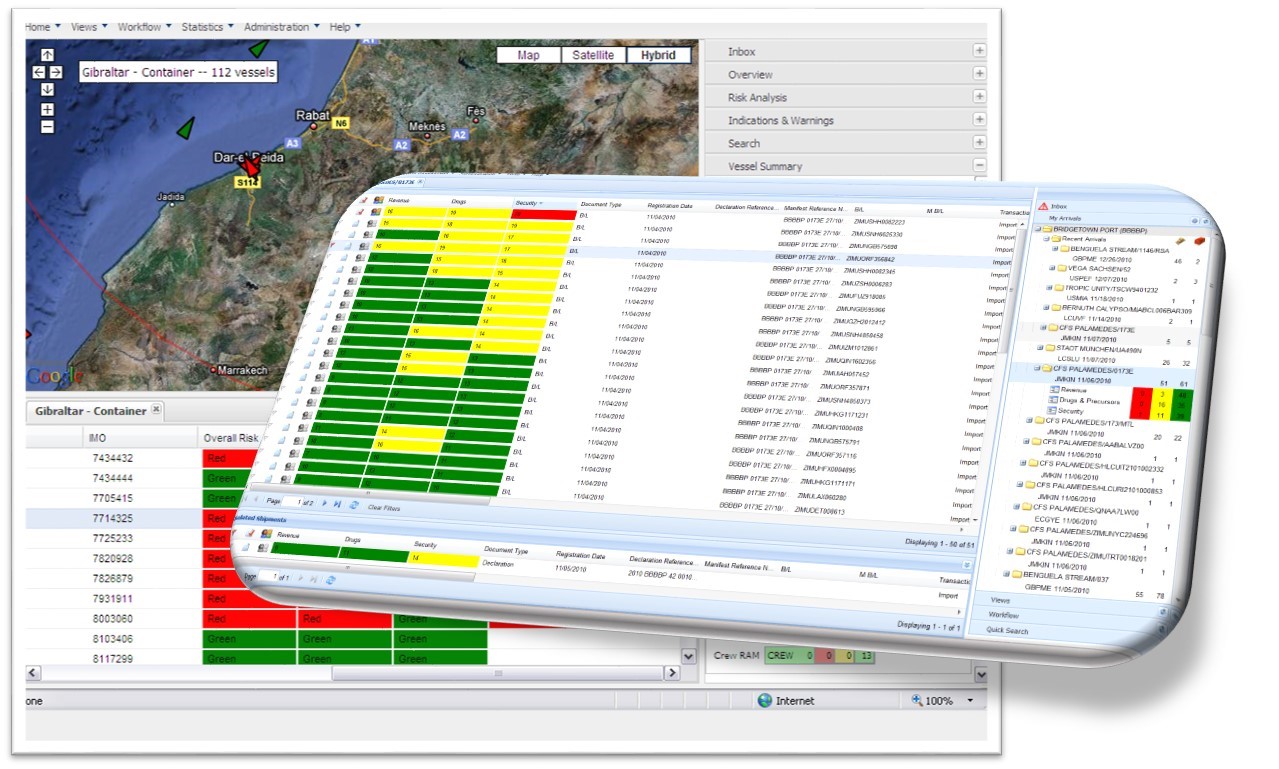
Task: Open the Help menu
Action: pos(345,27)
